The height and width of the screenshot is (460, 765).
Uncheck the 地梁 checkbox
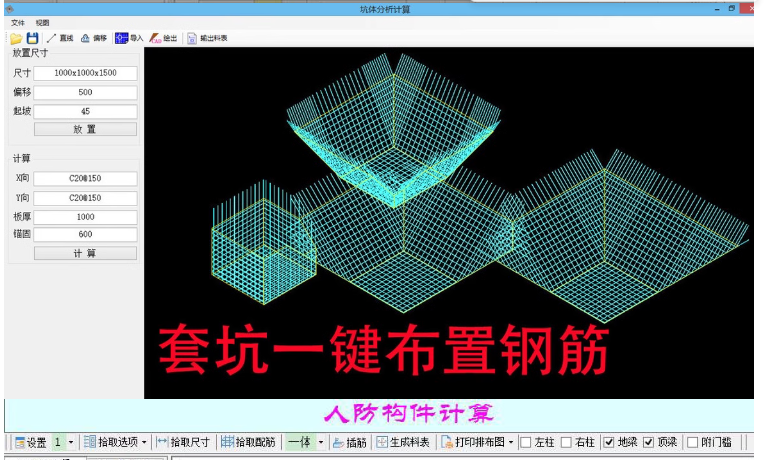pyautogui.click(x=609, y=442)
